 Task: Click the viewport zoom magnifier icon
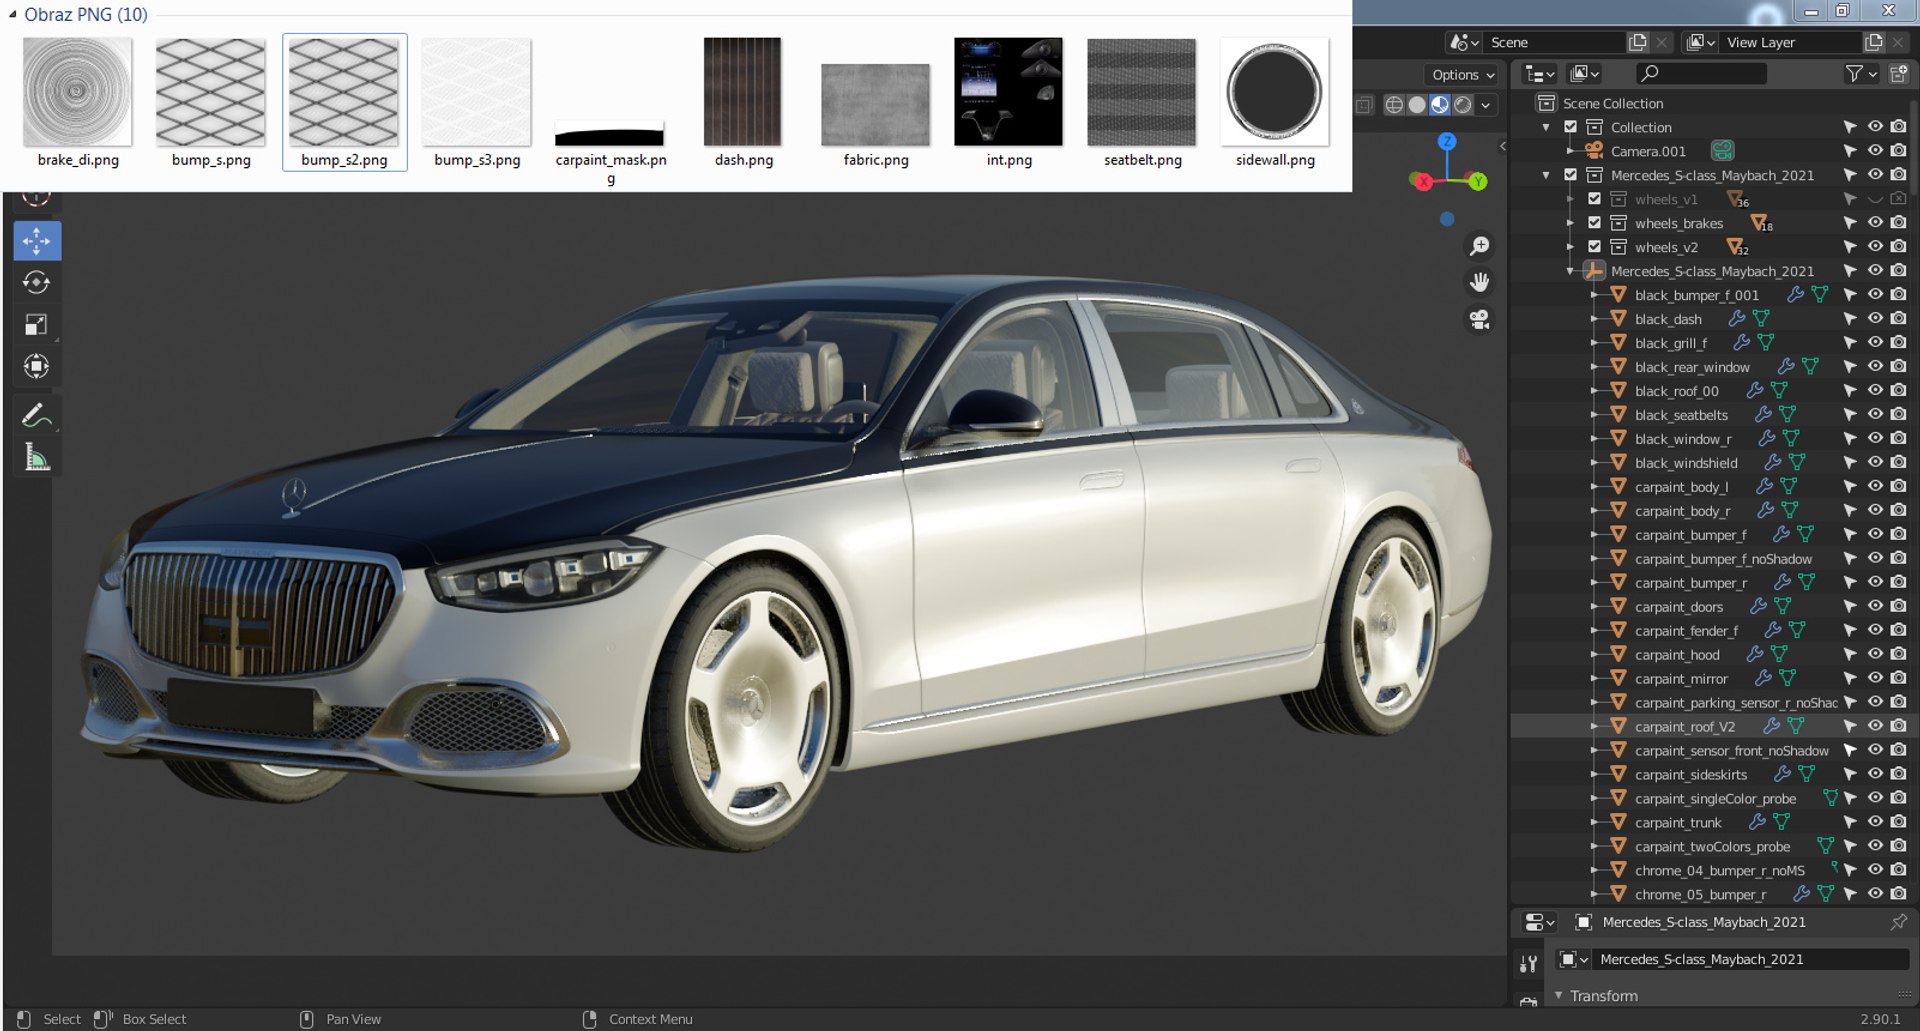[1480, 246]
